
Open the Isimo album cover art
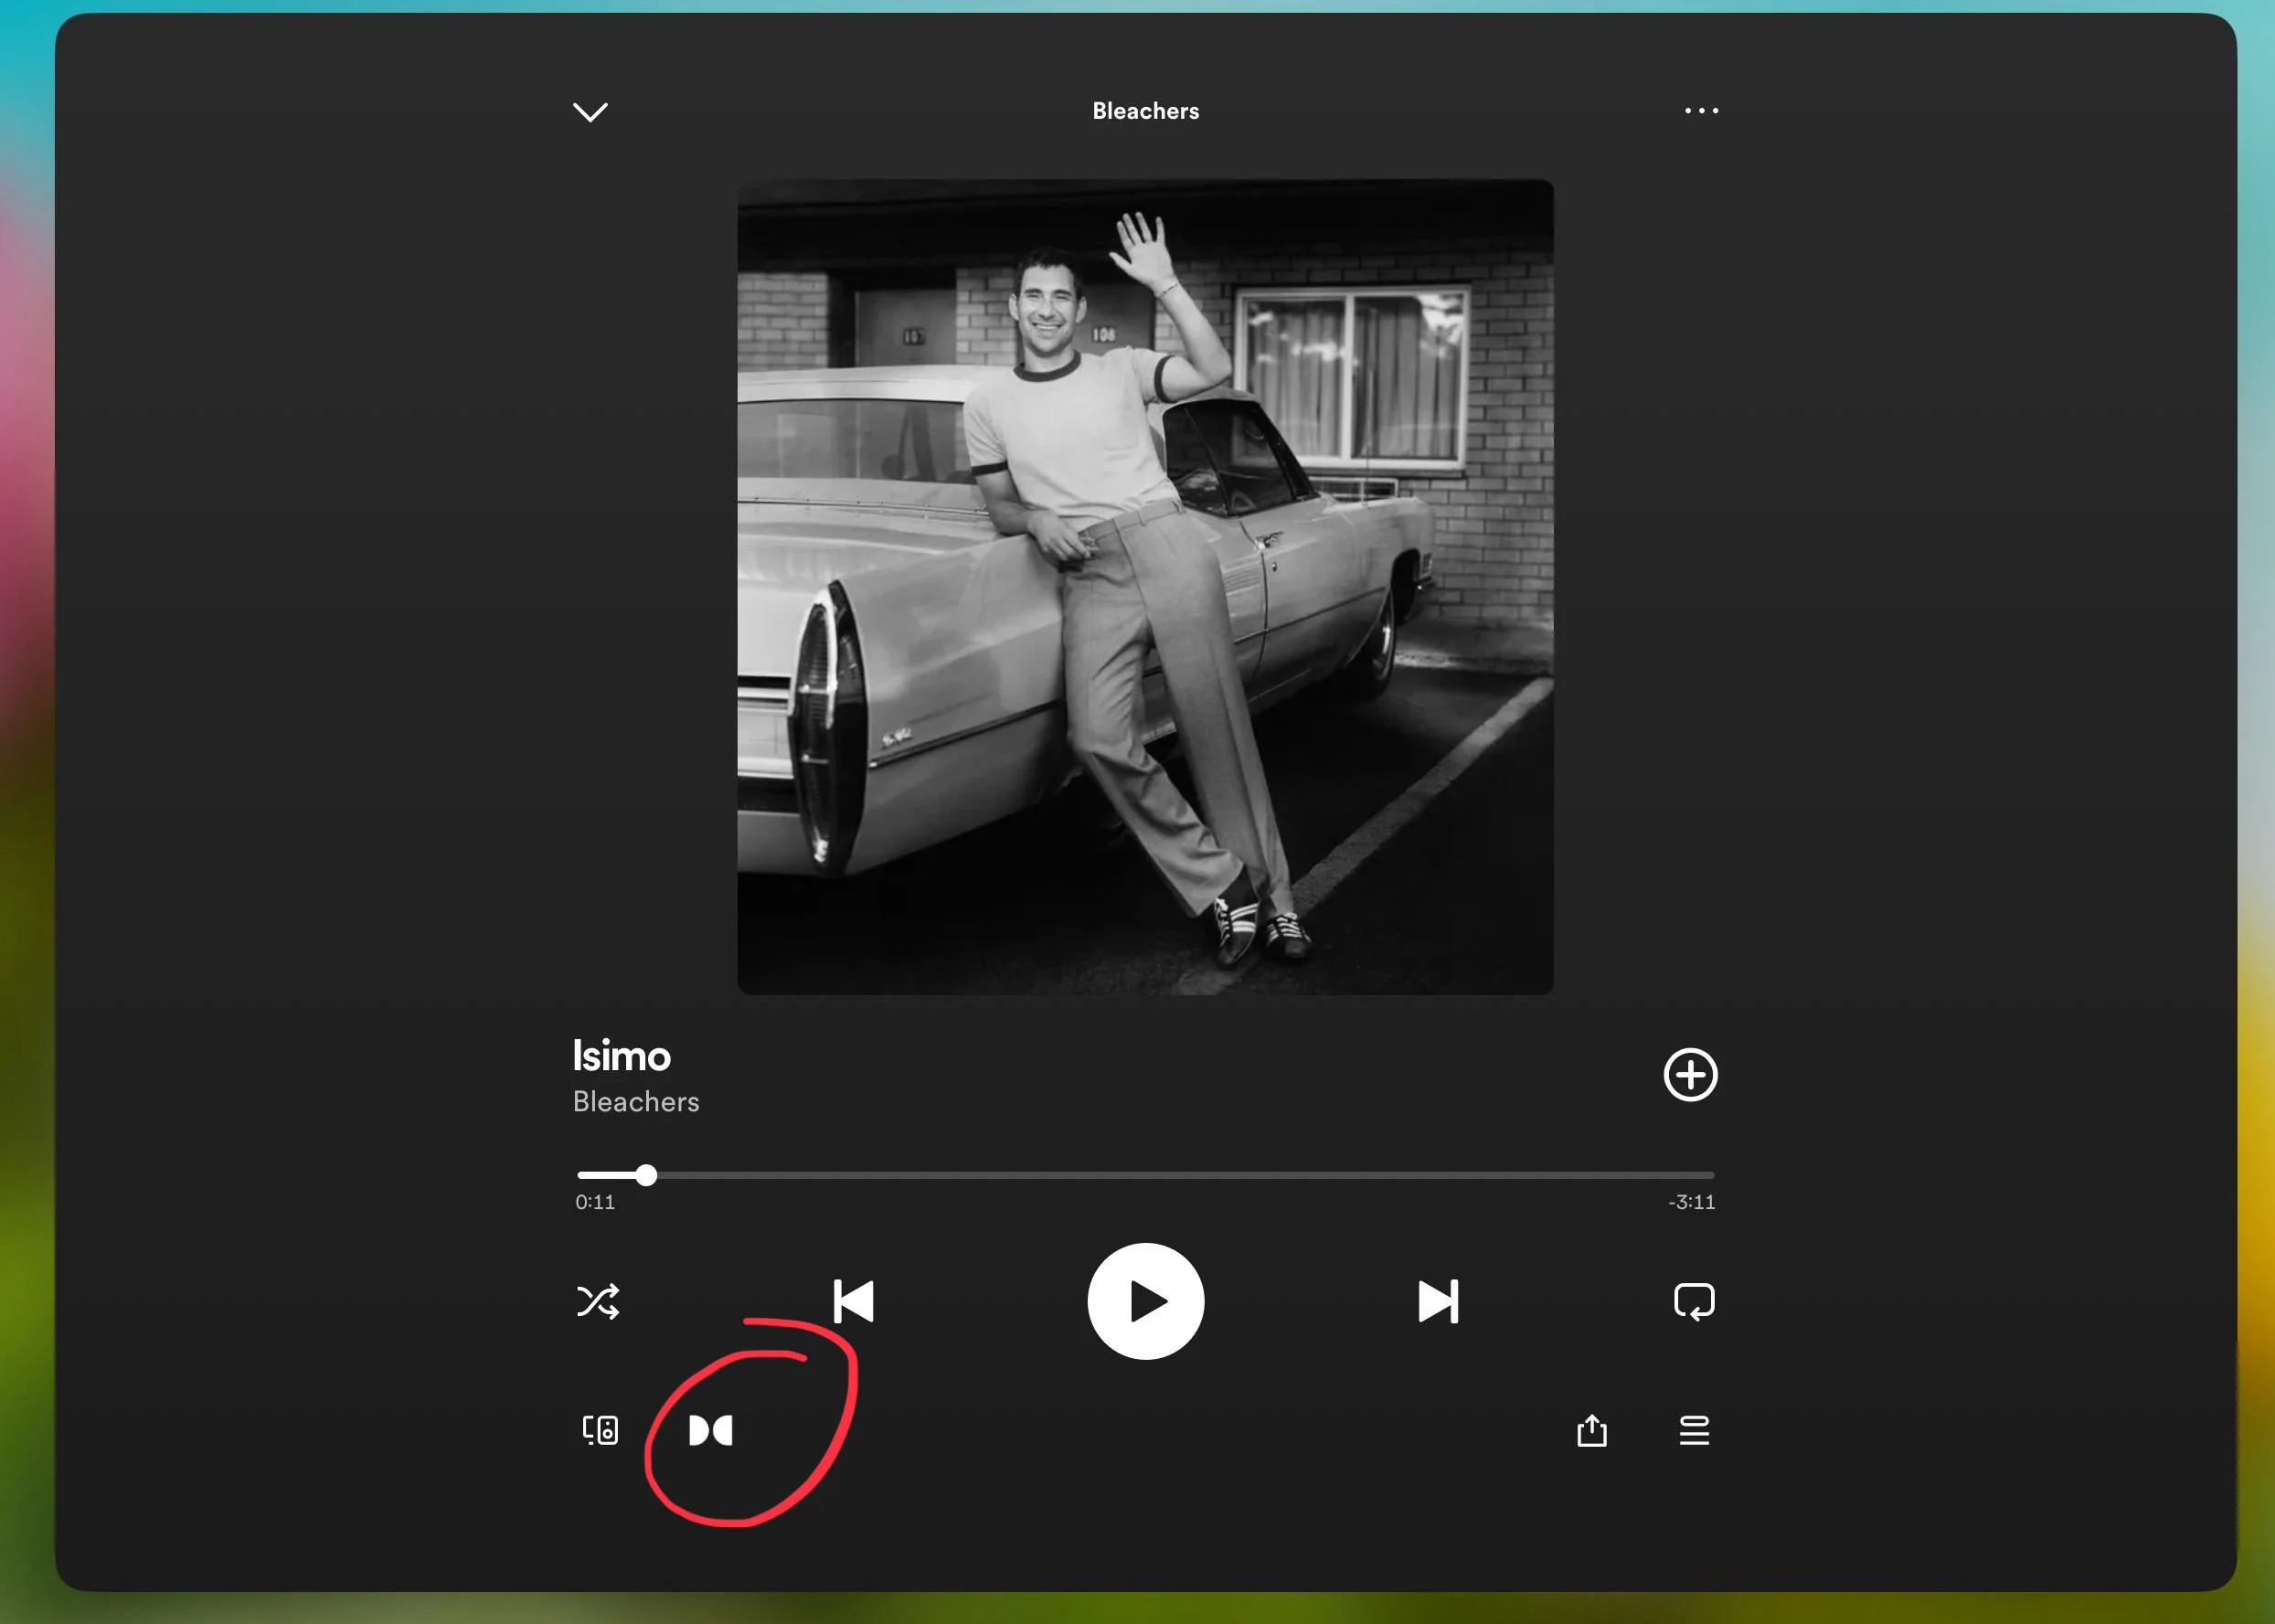(x=1145, y=587)
